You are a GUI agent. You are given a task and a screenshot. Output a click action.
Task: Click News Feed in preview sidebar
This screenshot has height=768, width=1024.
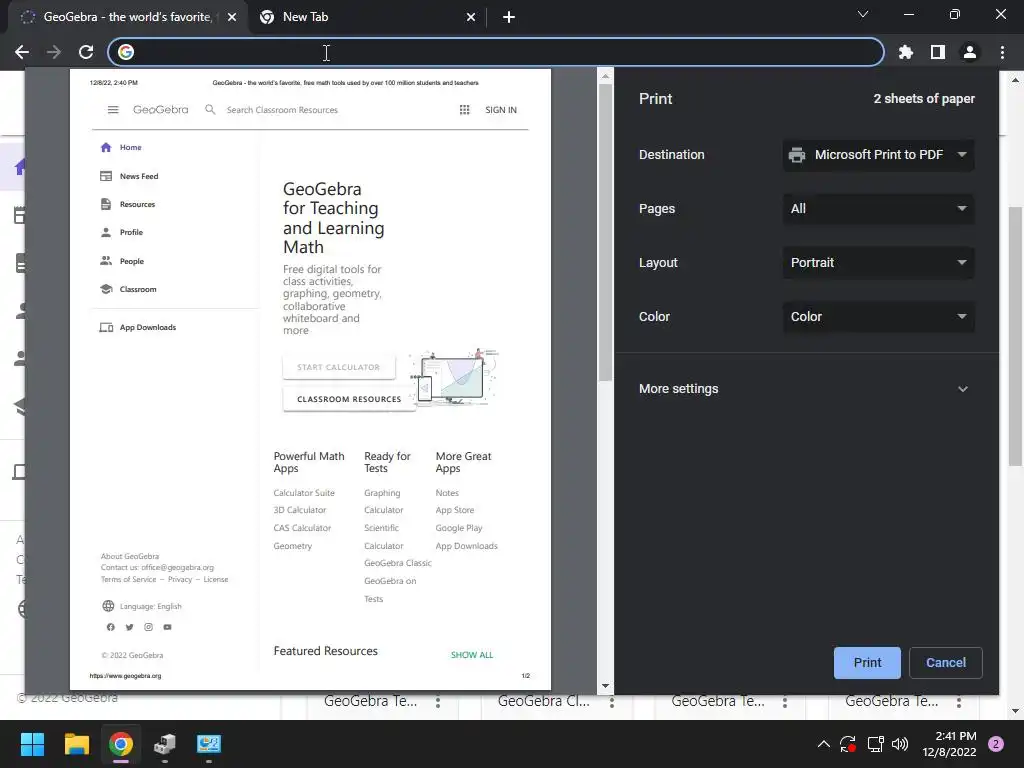pos(129,176)
